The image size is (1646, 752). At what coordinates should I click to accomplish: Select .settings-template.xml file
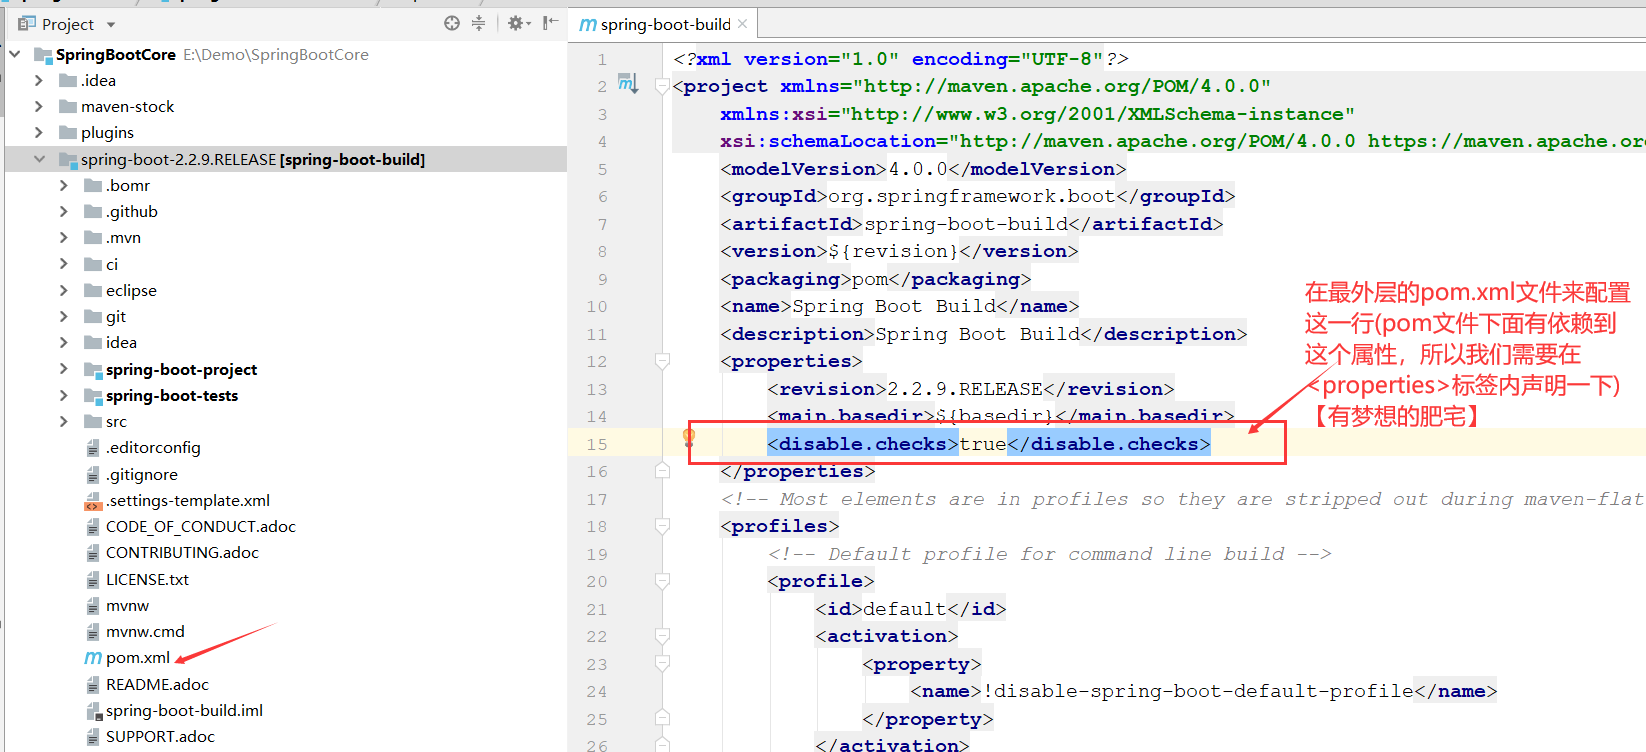pyautogui.click(x=188, y=500)
